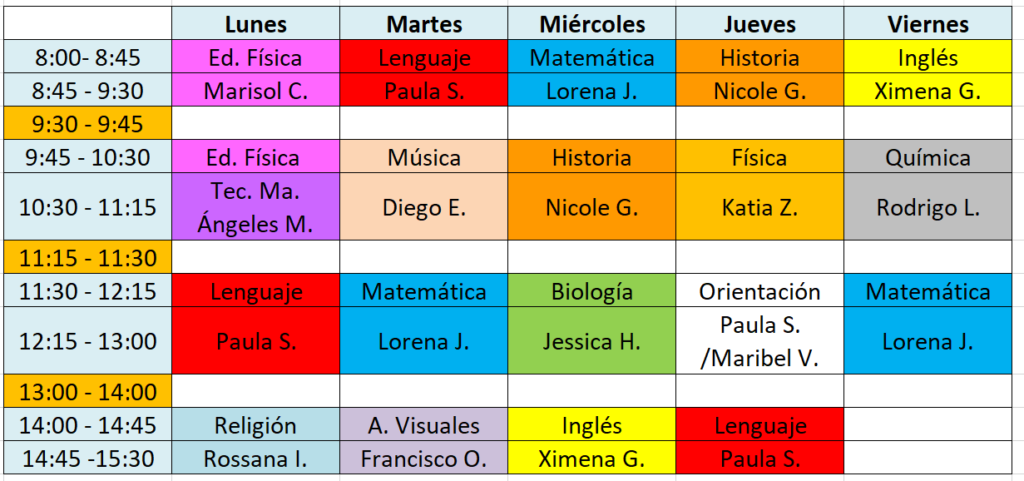
Task: Click the Katia Z. cell
Action: click(760, 207)
